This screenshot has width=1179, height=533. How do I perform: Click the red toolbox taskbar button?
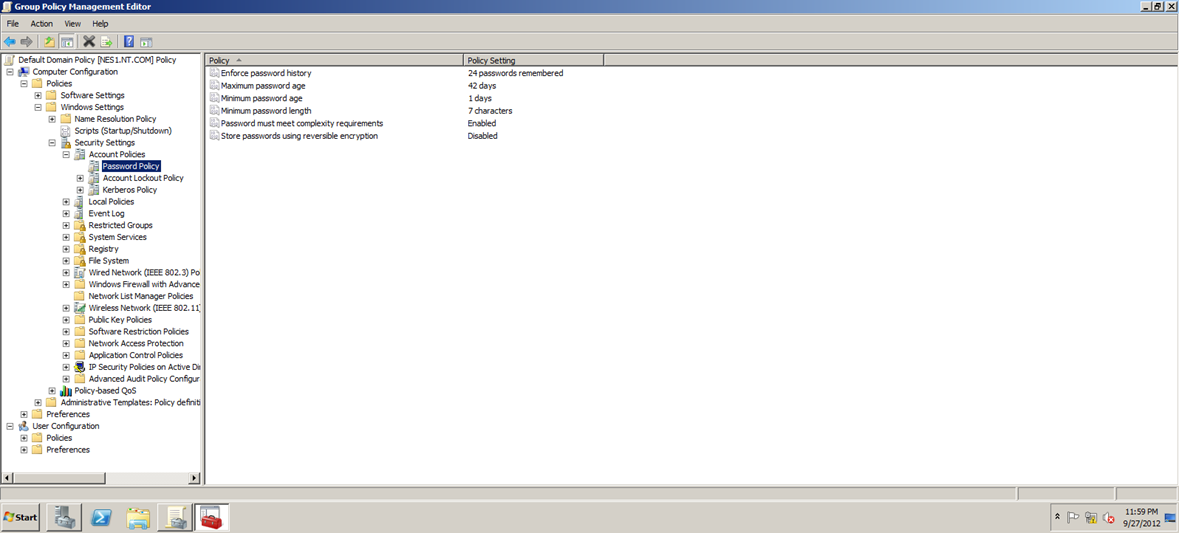tap(211, 517)
